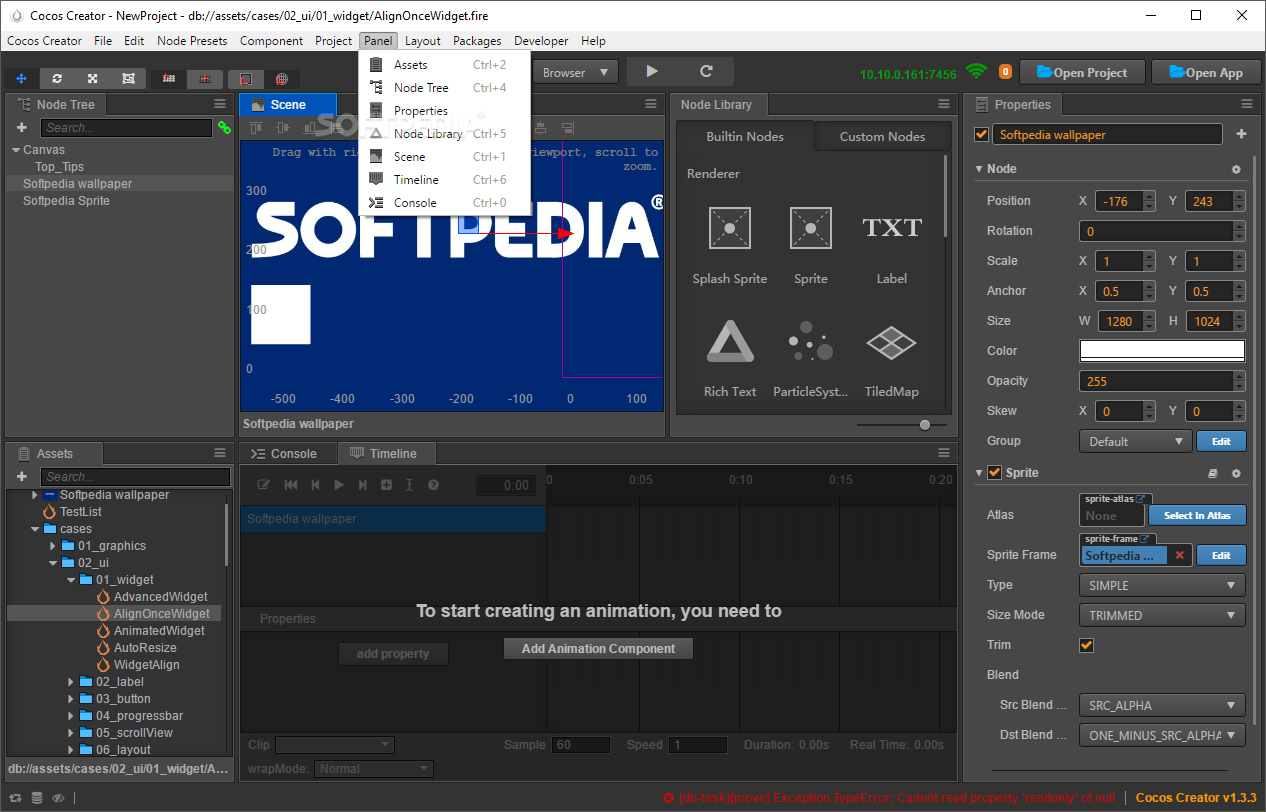1266x812 pixels.
Task: Open the Size Mode TRIMMED dropdown
Action: click(x=1162, y=615)
